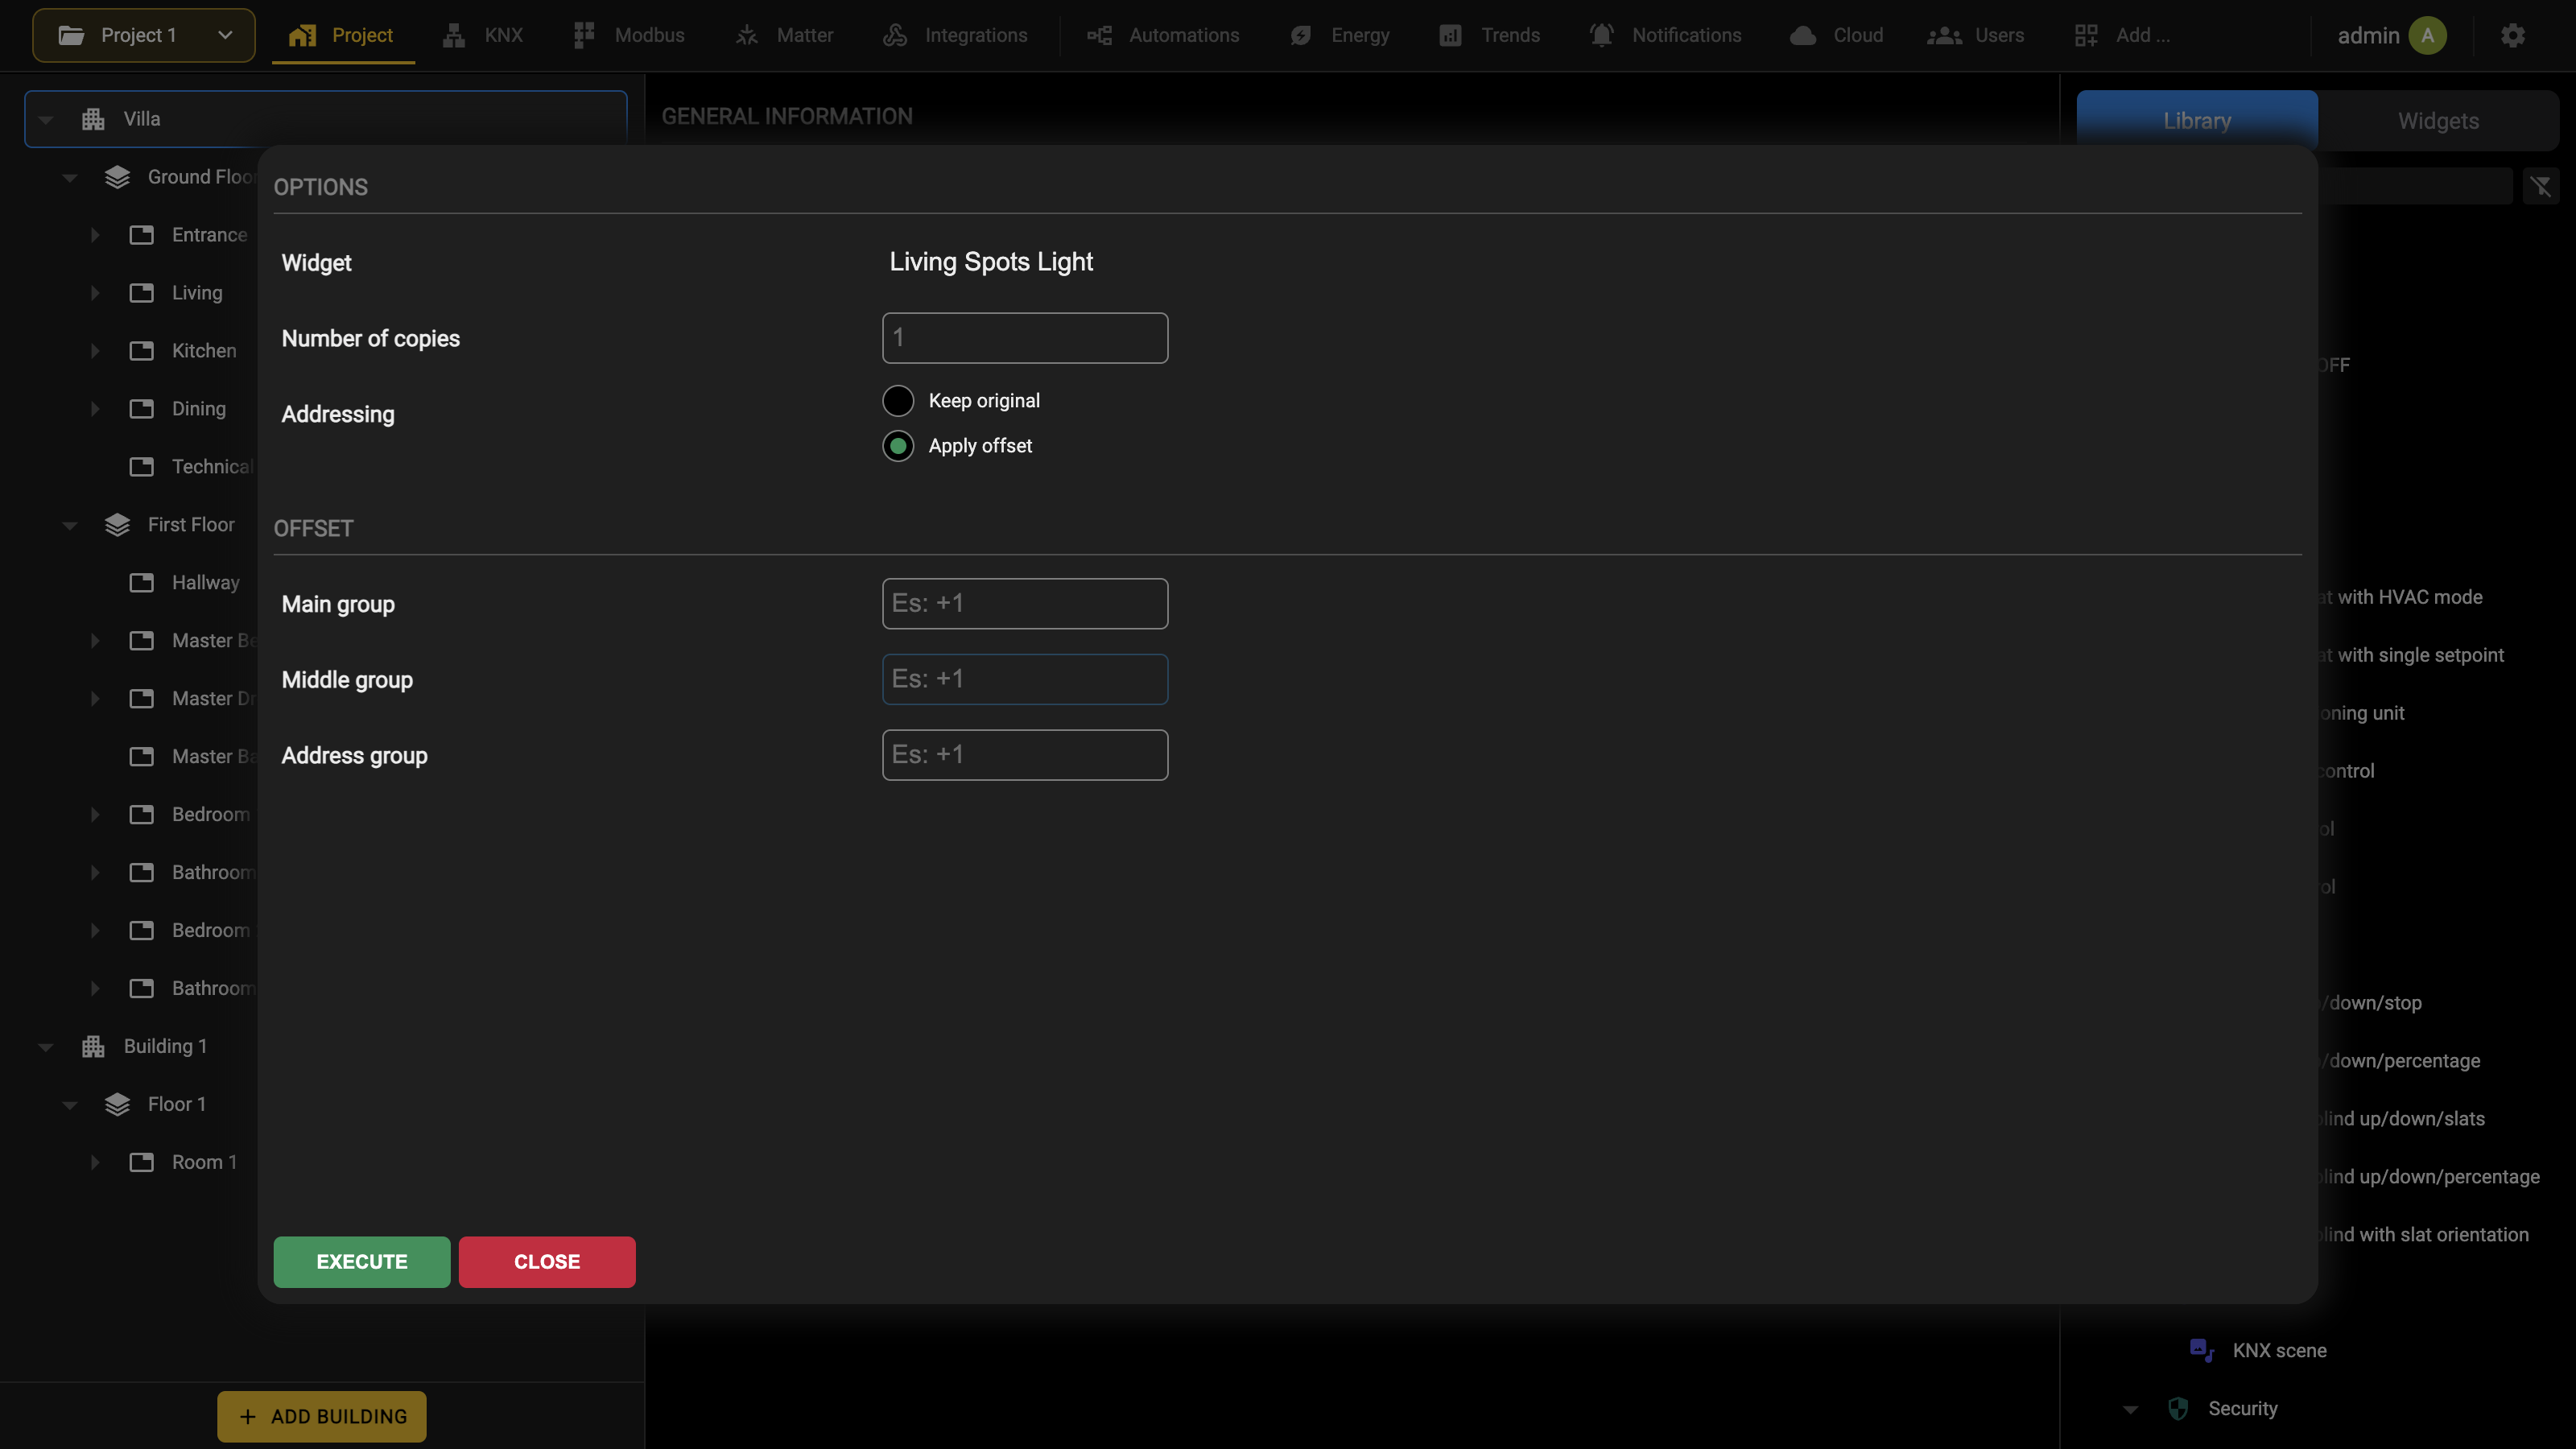Click the Main group offset field
This screenshot has height=1449, width=2576.
[x=1025, y=604]
